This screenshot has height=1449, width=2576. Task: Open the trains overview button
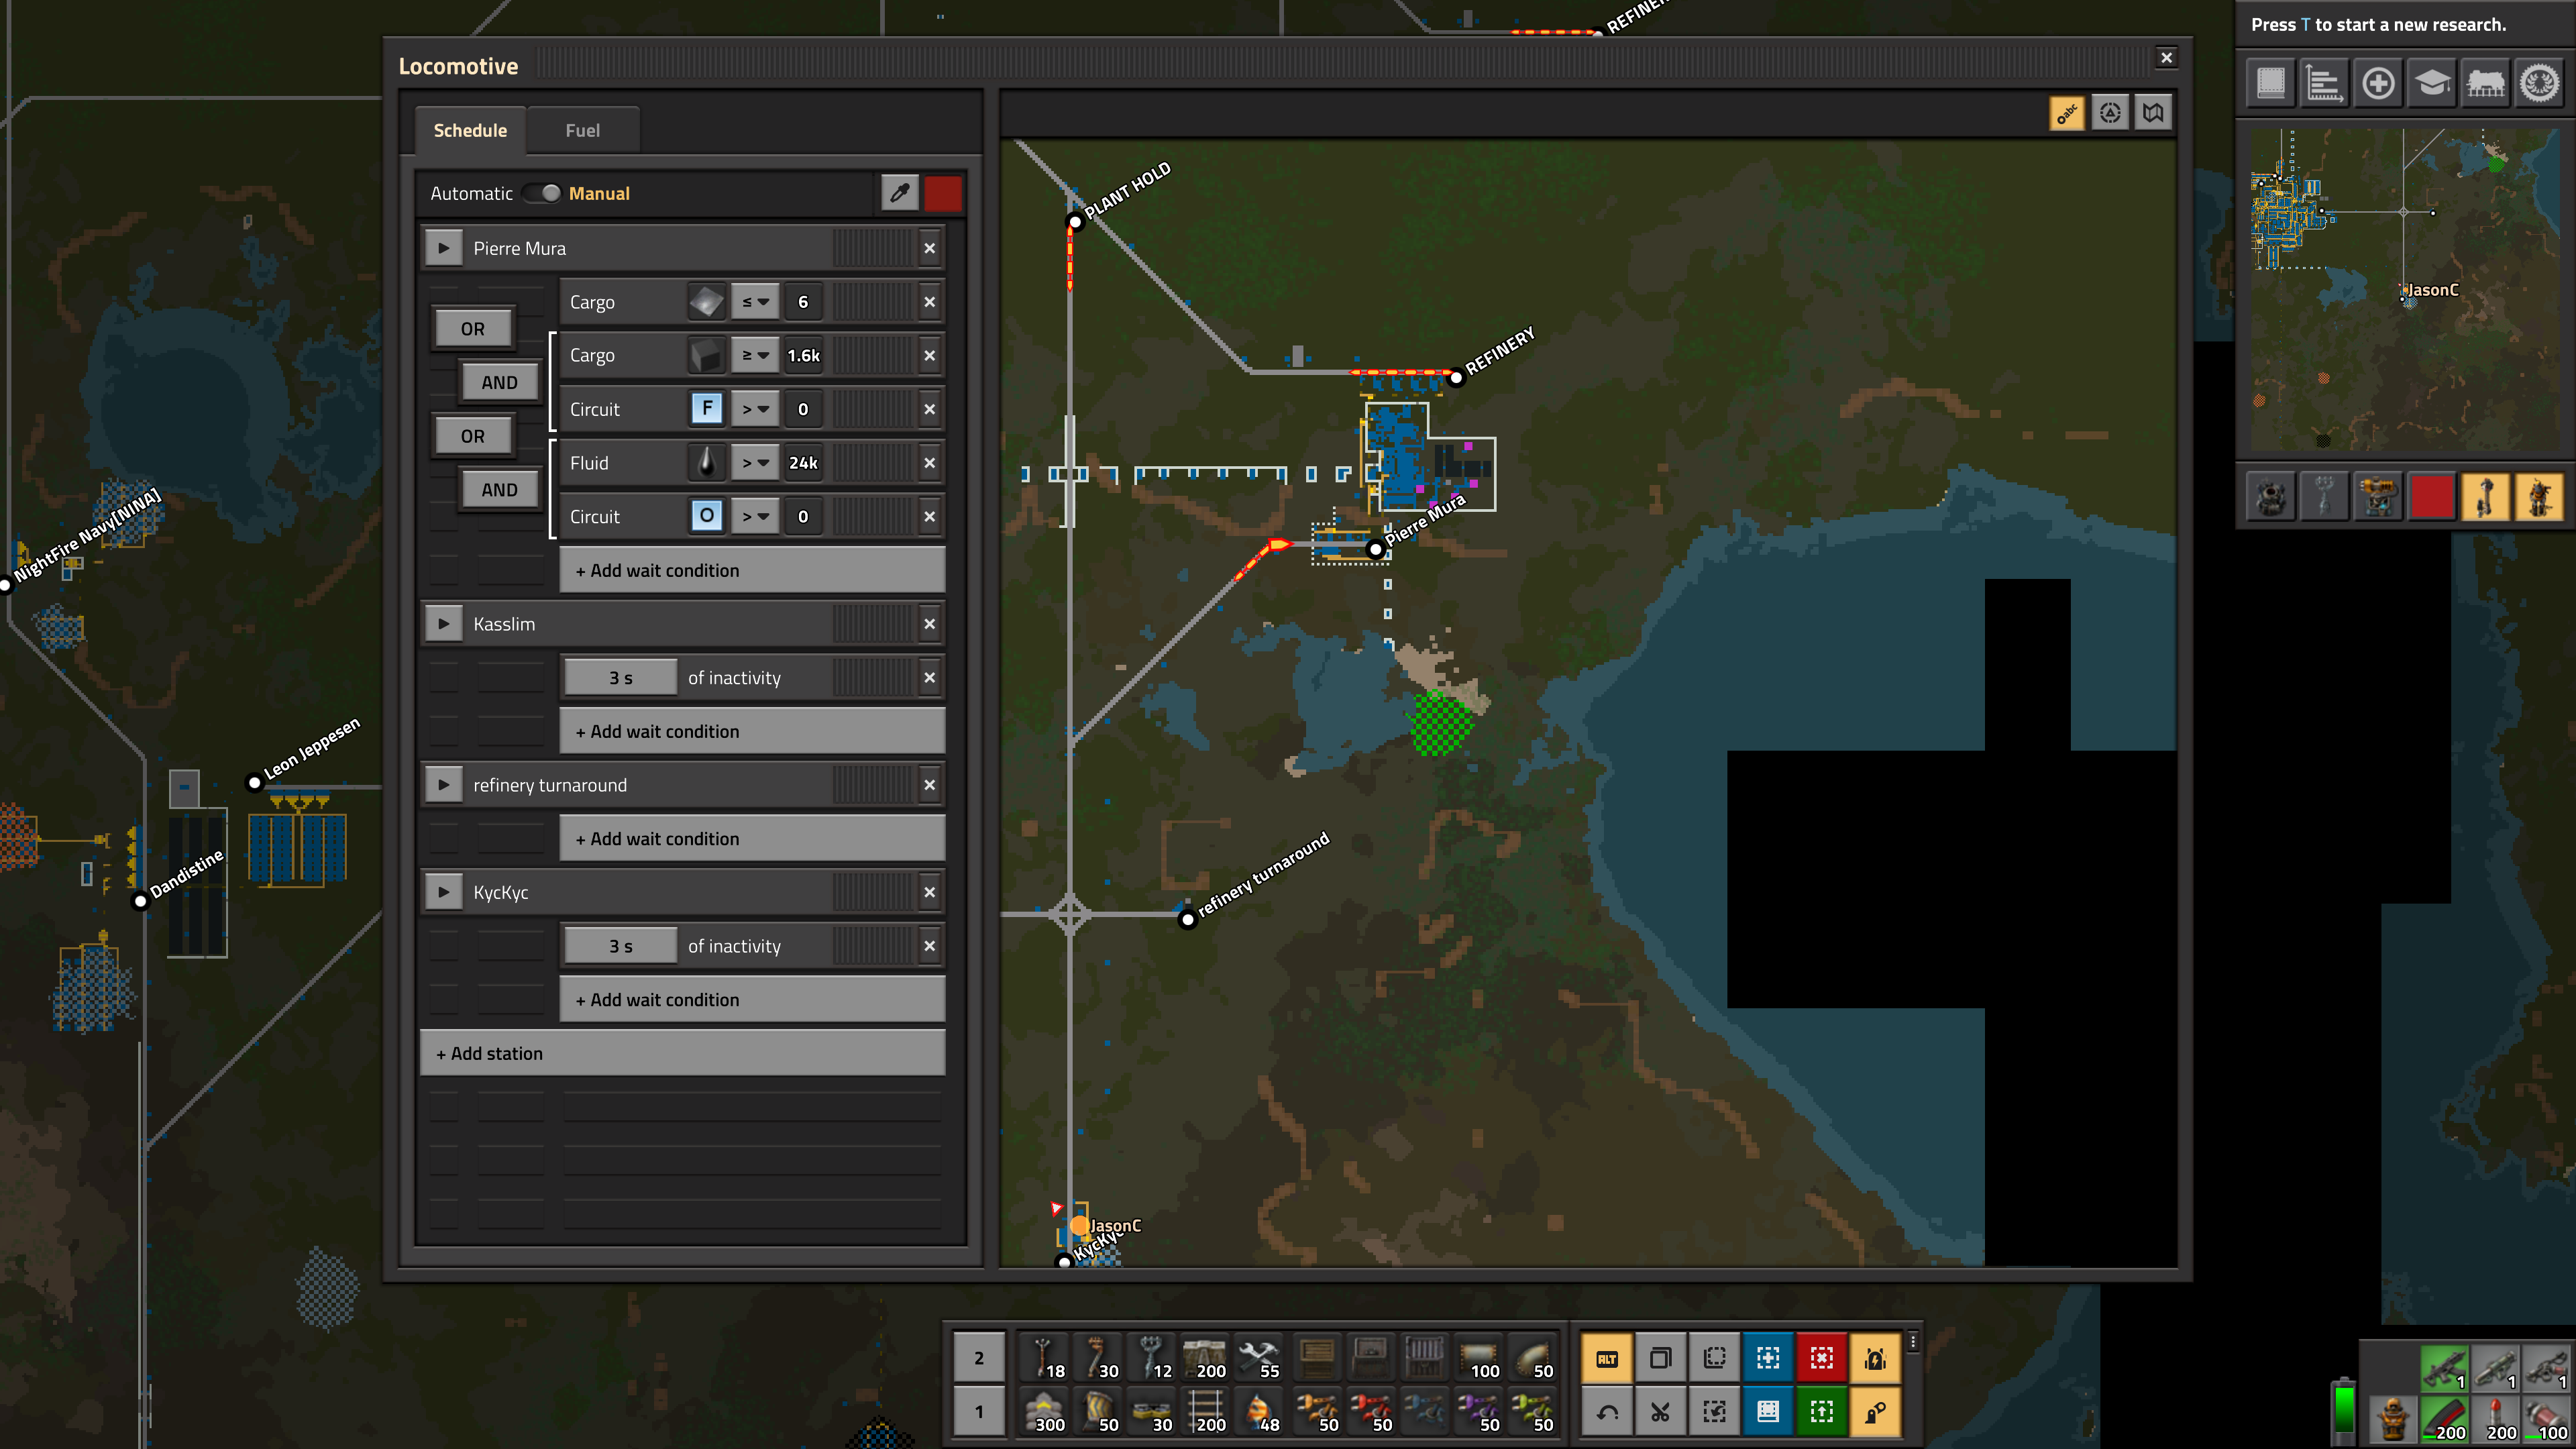[x=2485, y=83]
